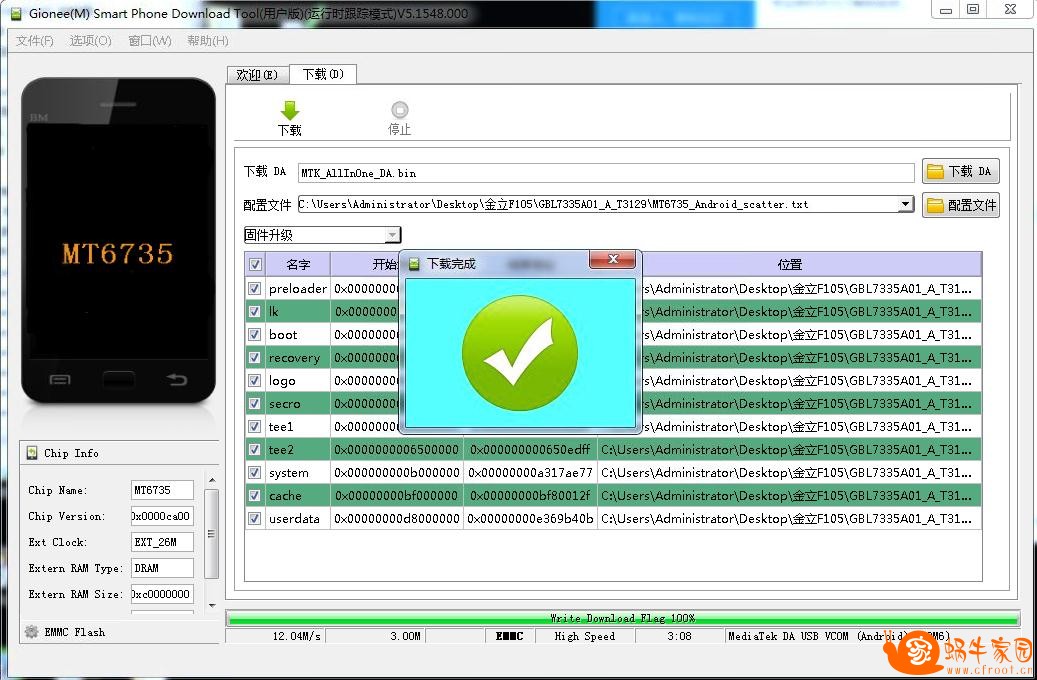Click the big green checkmark icon

tap(520, 353)
